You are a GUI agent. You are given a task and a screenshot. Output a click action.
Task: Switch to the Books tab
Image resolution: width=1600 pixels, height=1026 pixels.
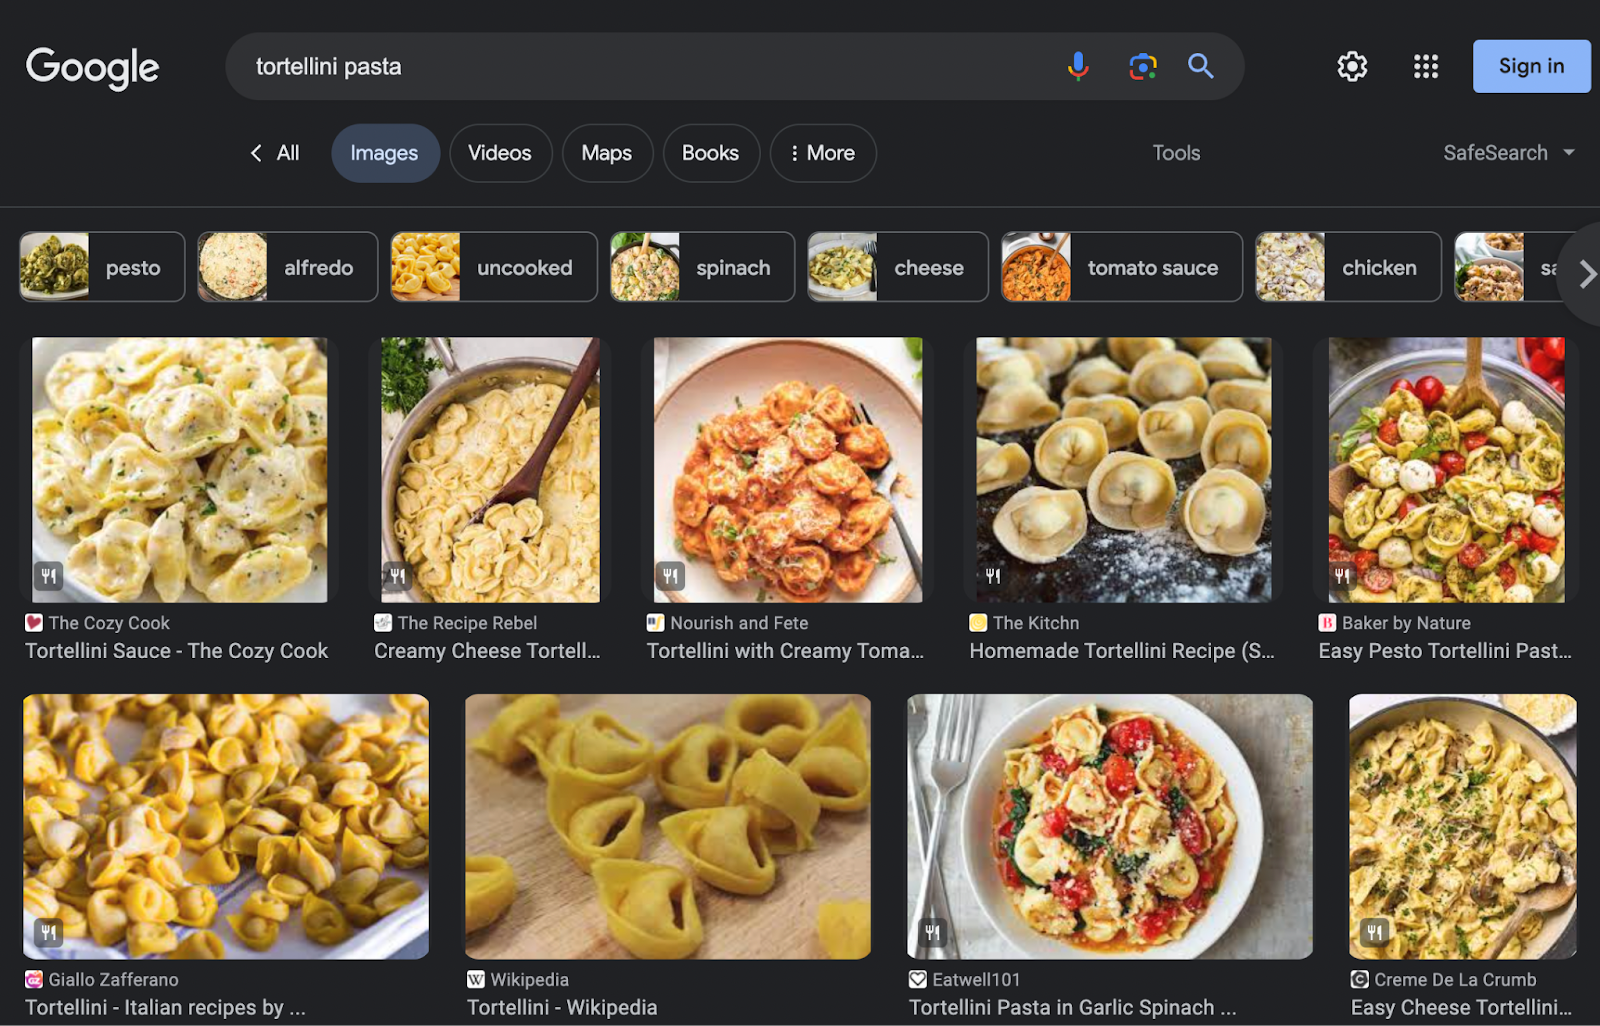pos(711,153)
